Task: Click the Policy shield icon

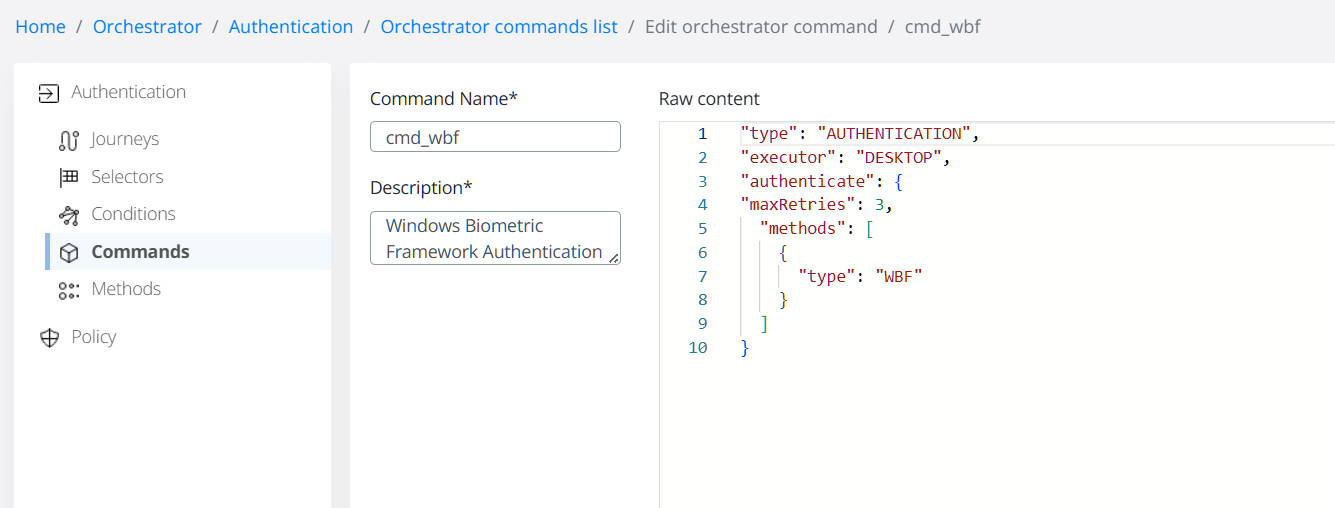Action: click(x=49, y=338)
